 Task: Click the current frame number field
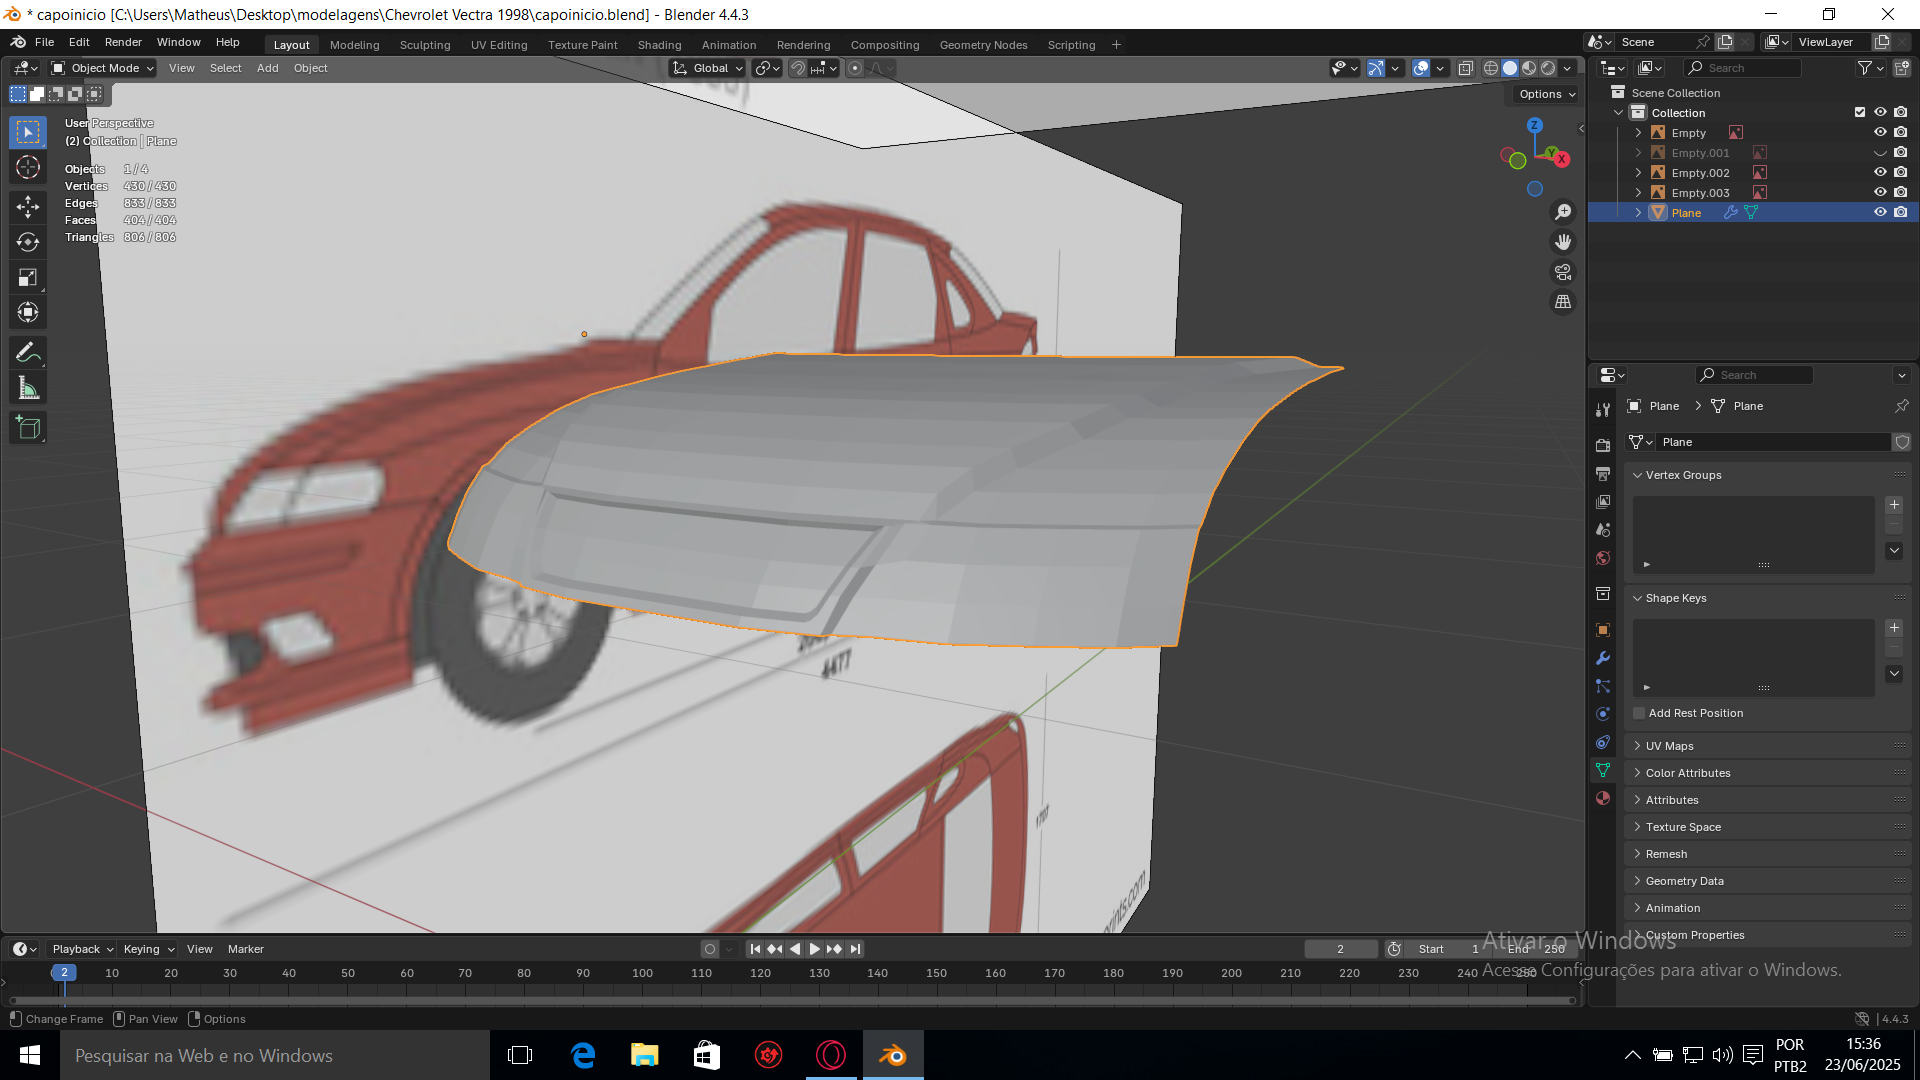[x=1340, y=949]
